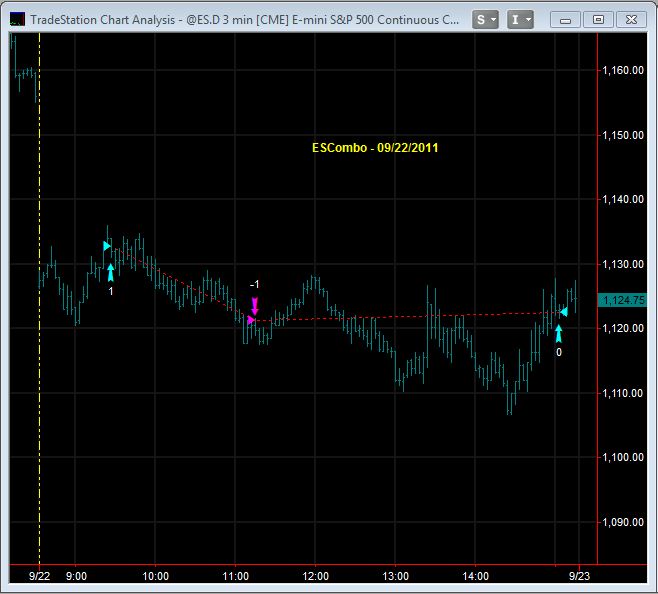Click the red dashed trade line after 12:00
Screen dimensions: 658x594
(x=400, y=317)
